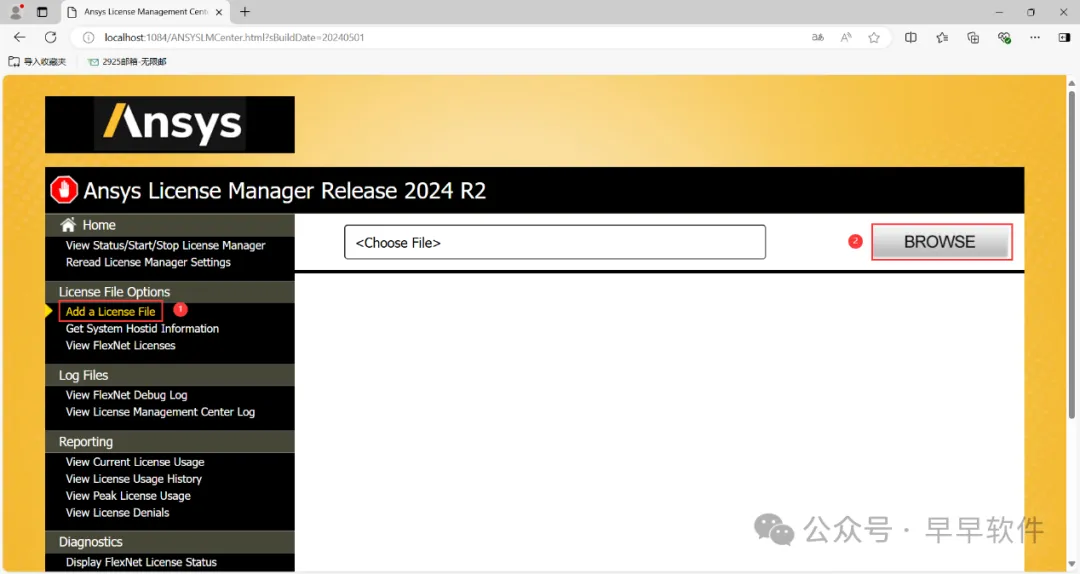Screen dimensions: 1080x574
Task: Click the localhost address bar URL
Action: point(234,37)
